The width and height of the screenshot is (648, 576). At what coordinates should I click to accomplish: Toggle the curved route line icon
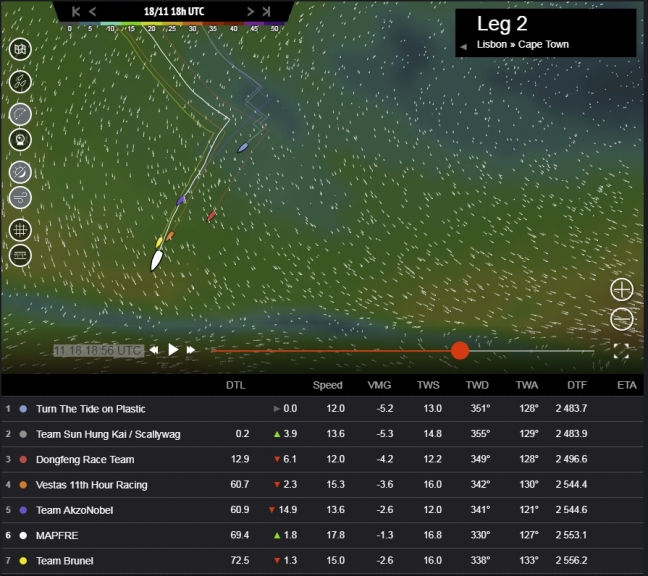[x=20, y=114]
